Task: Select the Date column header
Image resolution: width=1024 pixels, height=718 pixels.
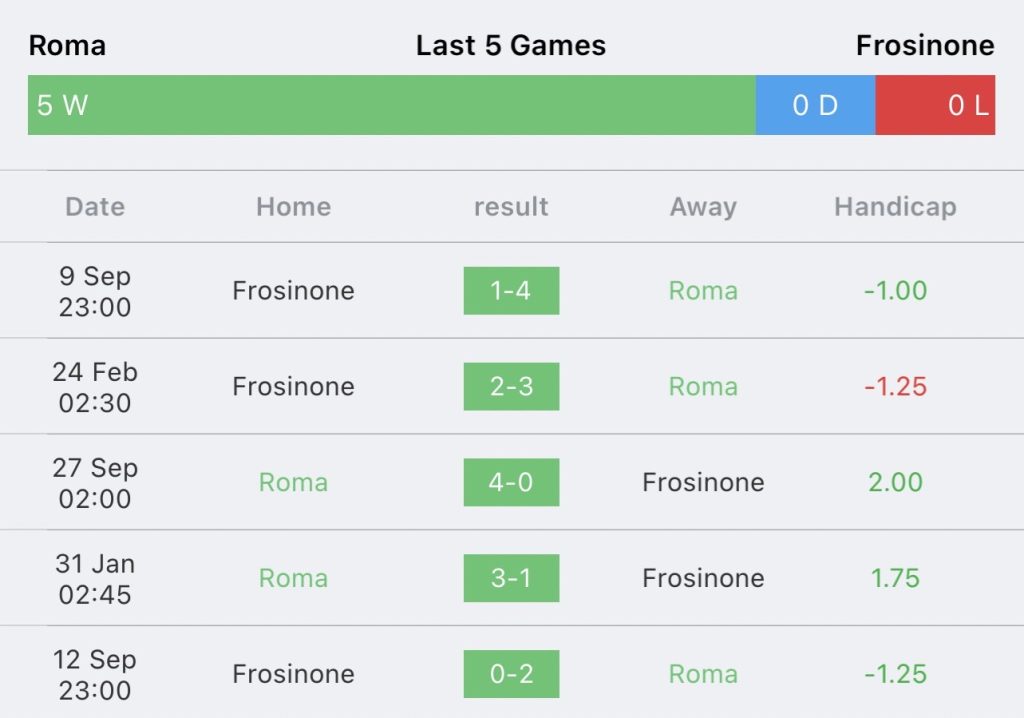Action: click(x=95, y=207)
